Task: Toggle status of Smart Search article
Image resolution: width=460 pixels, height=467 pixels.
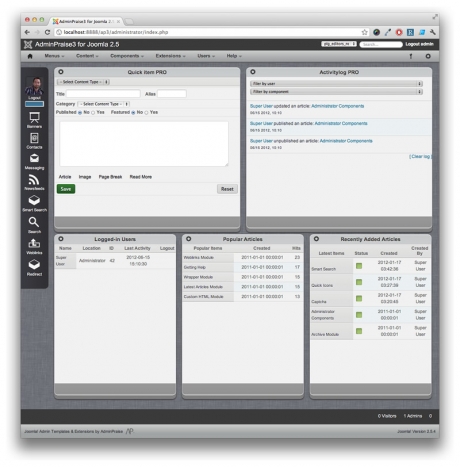Action: [359, 266]
